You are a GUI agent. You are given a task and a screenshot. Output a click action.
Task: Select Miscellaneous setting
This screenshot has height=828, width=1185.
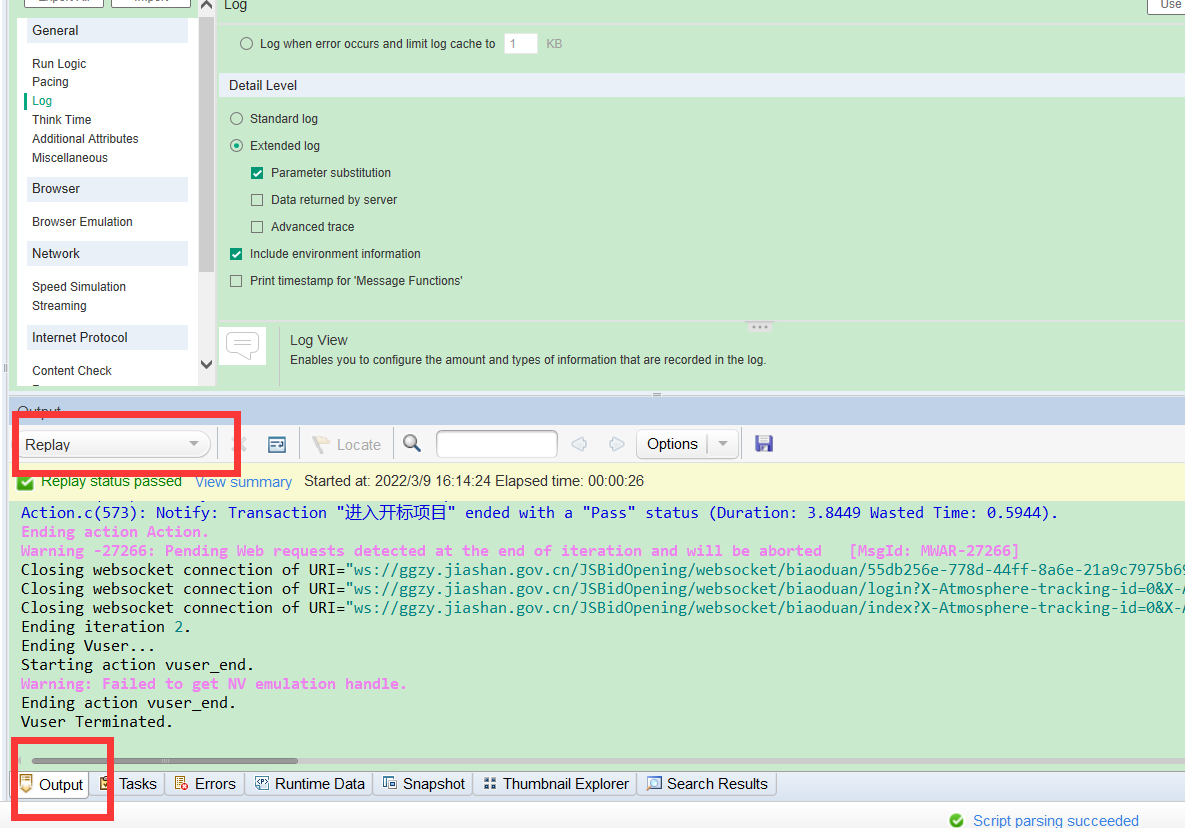[70, 157]
